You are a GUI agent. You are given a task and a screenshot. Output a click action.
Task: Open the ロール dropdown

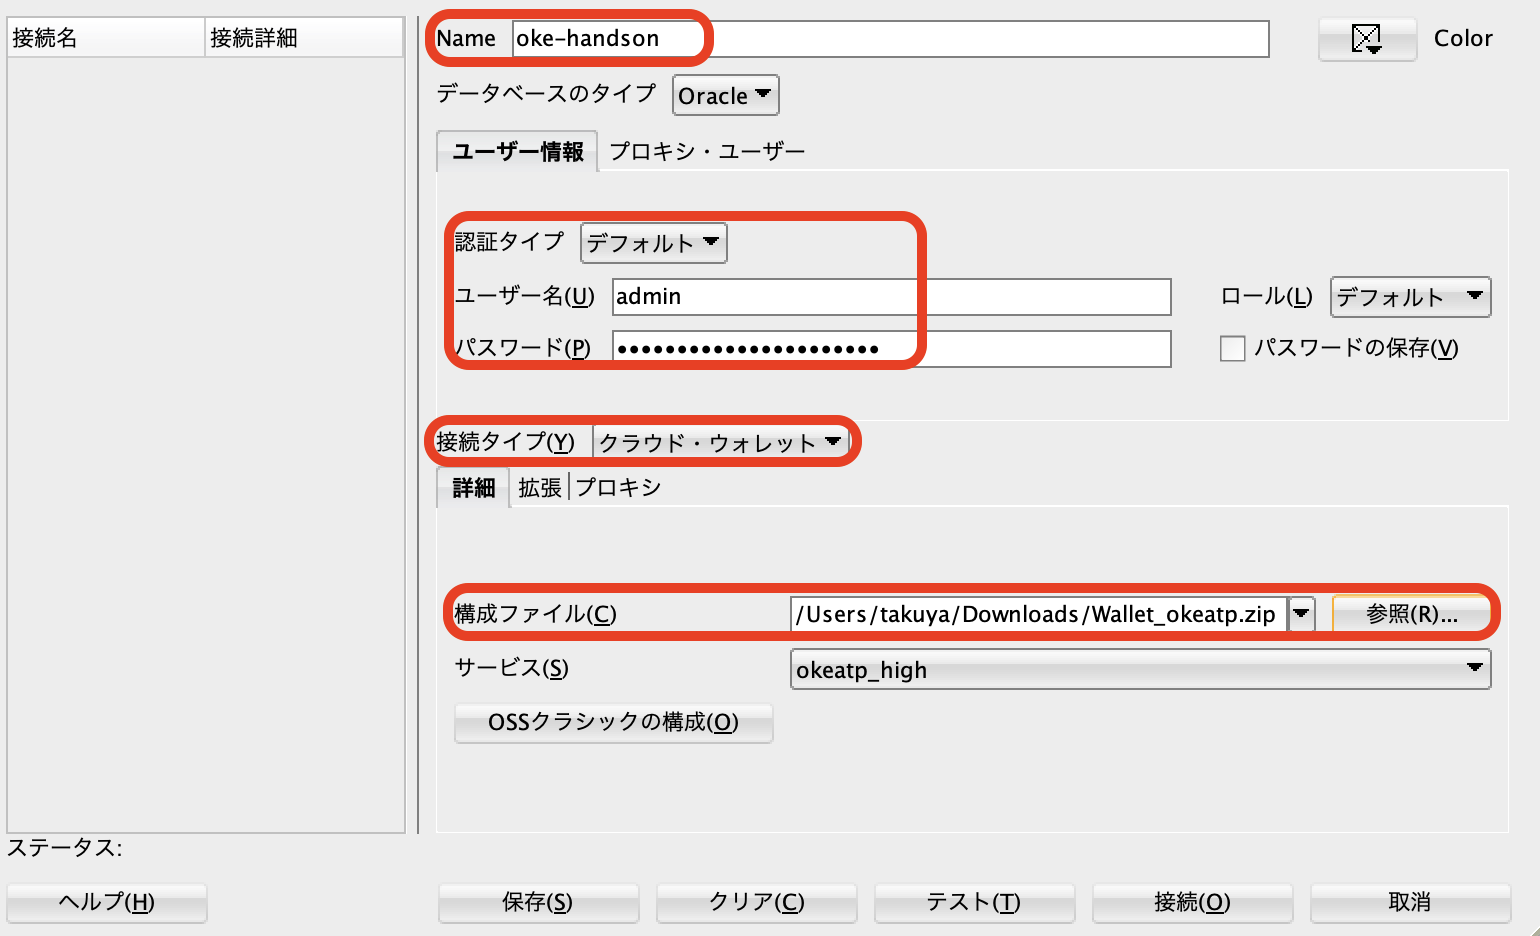1410,297
